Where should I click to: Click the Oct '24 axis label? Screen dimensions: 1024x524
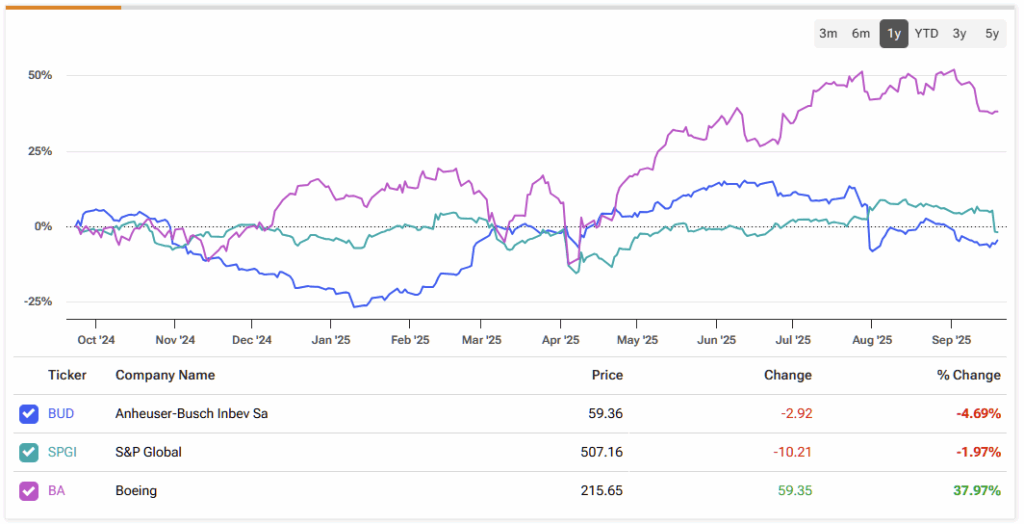pyautogui.click(x=96, y=340)
